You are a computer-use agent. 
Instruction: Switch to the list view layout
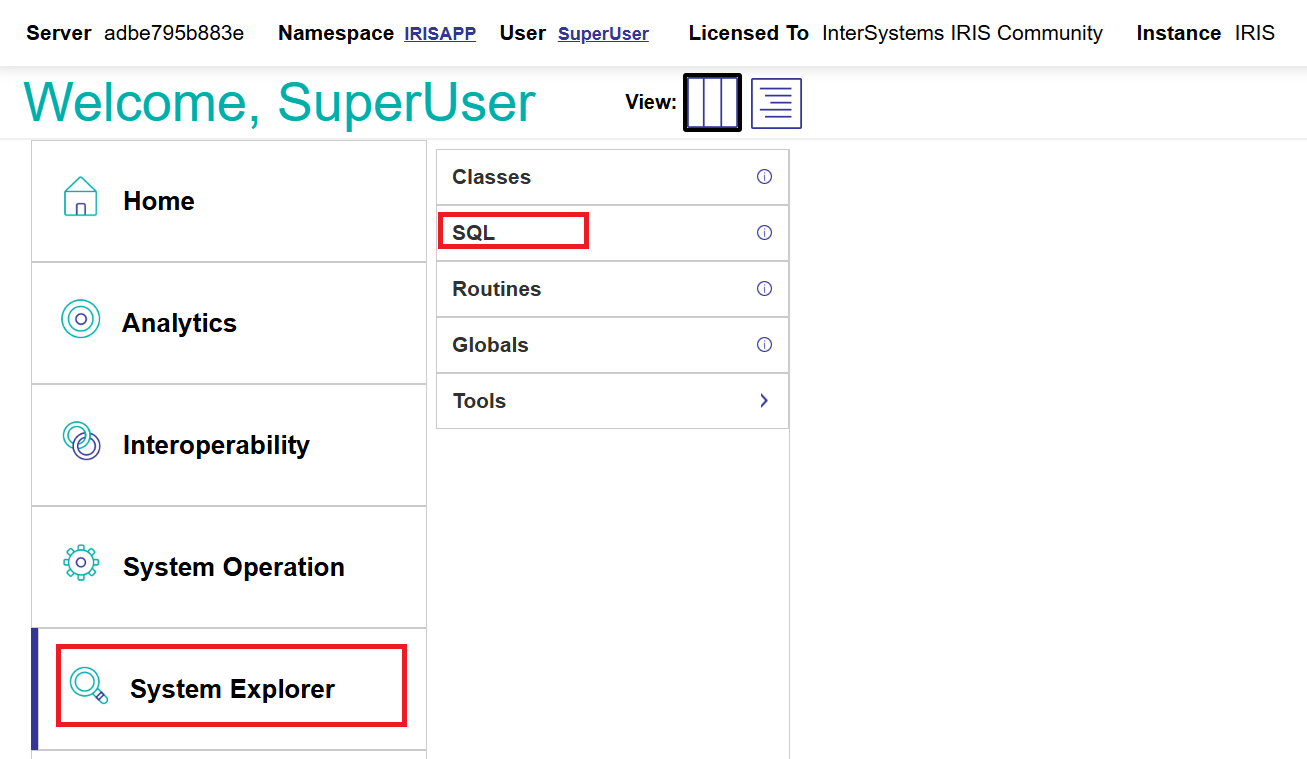(776, 103)
